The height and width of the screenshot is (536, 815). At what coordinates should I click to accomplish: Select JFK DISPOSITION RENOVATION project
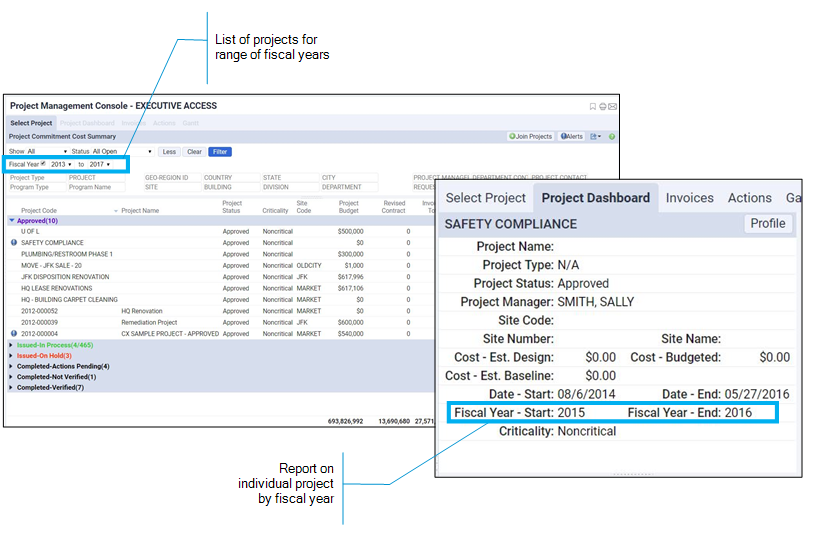pos(65,277)
